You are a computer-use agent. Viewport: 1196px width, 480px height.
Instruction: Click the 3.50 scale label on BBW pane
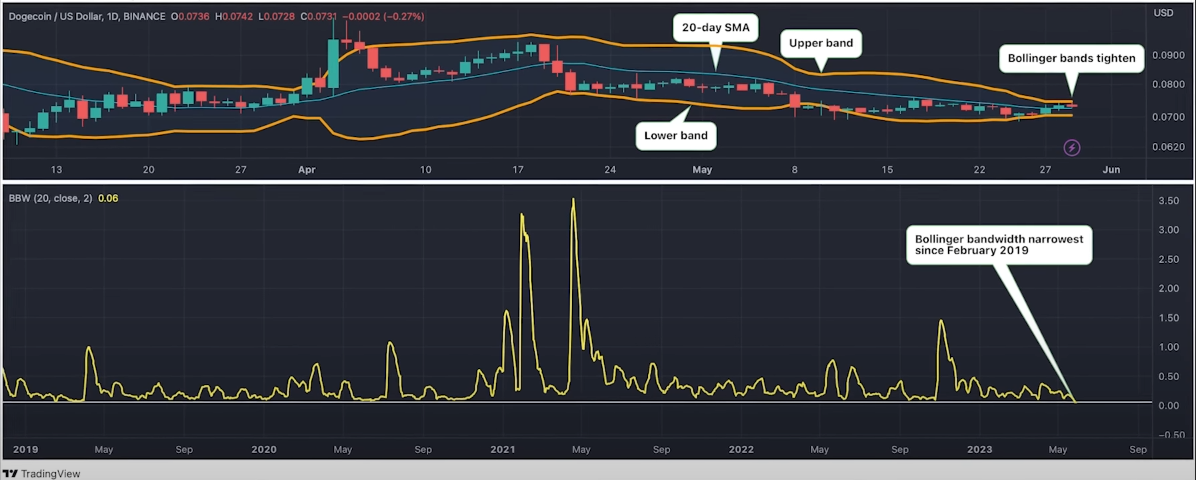tap(1169, 201)
